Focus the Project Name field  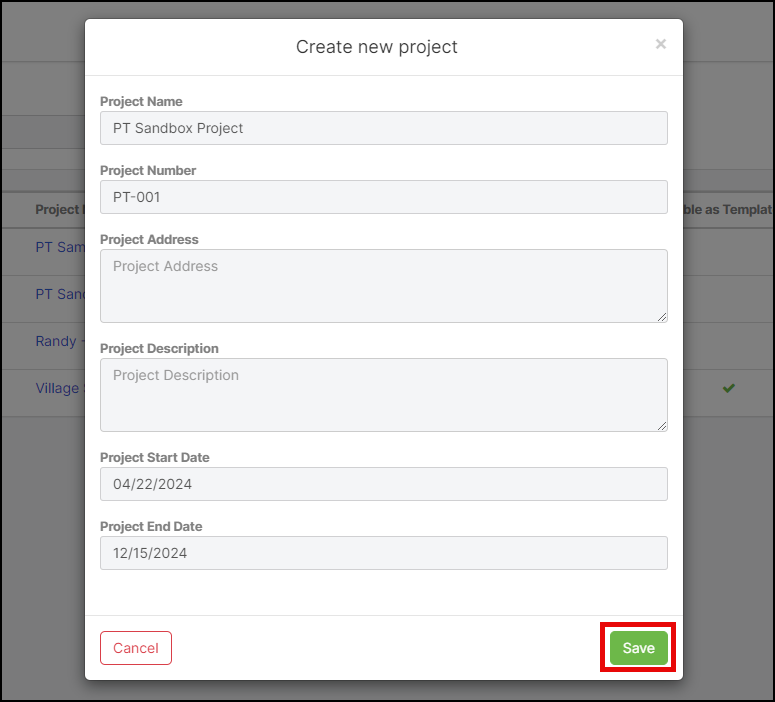pyautogui.click(x=384, y=128)
